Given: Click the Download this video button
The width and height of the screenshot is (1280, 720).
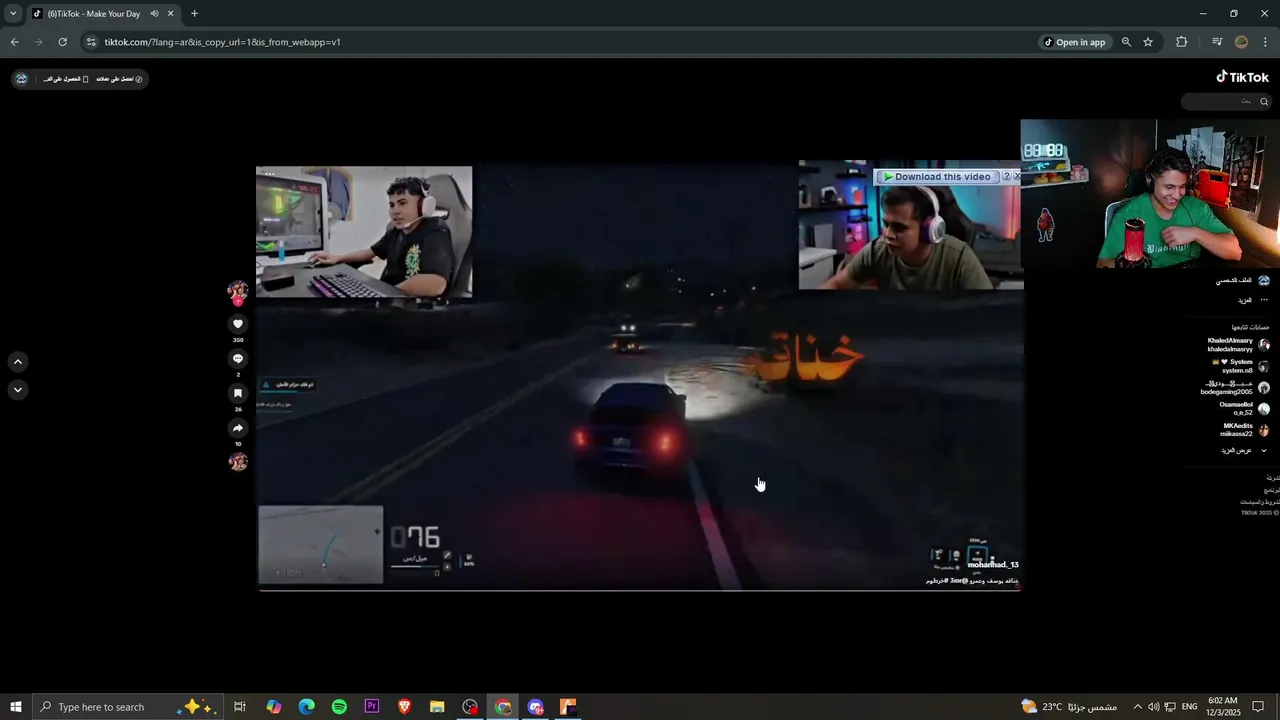Looking at the screenshot, I should pos(937,177).
